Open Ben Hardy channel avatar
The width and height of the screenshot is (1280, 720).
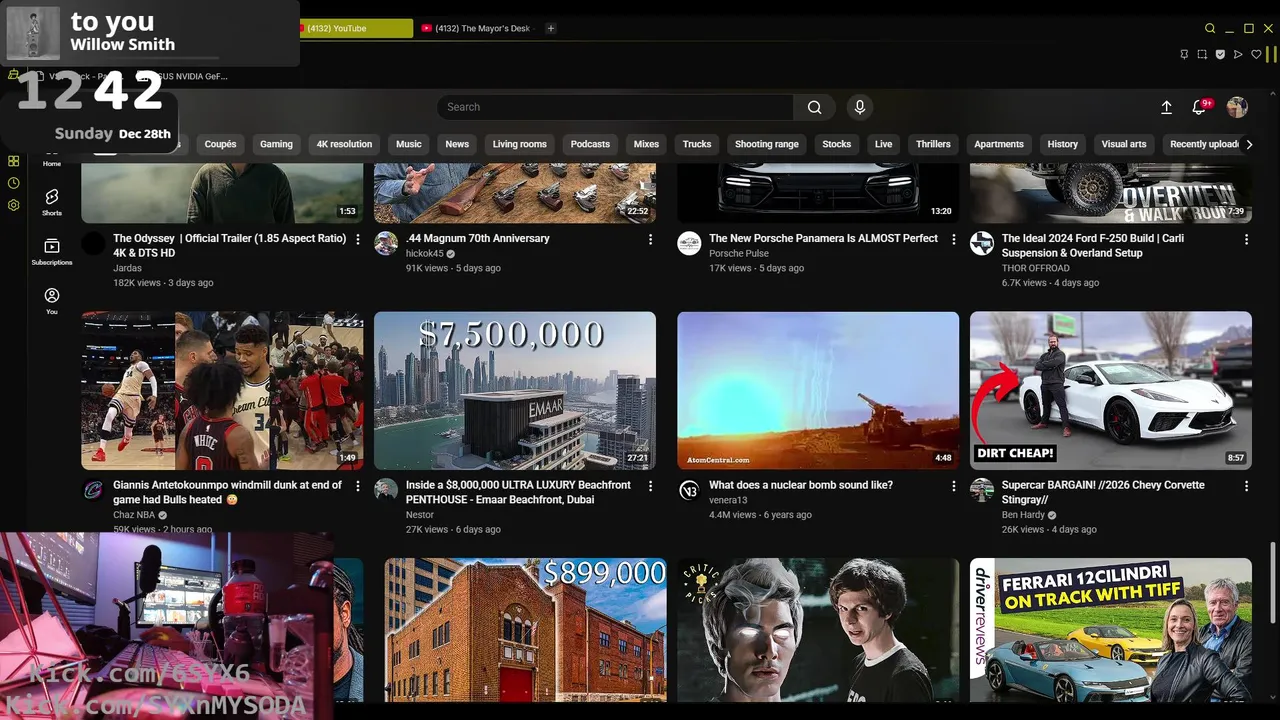982,490
